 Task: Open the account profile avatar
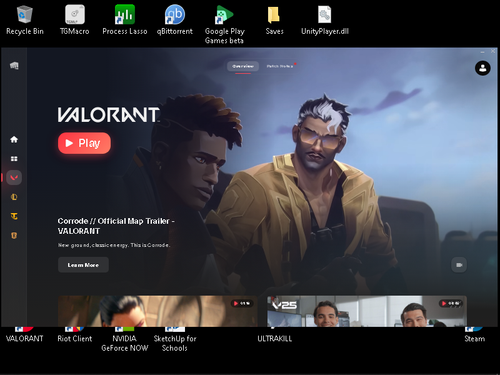click(482, 68)
